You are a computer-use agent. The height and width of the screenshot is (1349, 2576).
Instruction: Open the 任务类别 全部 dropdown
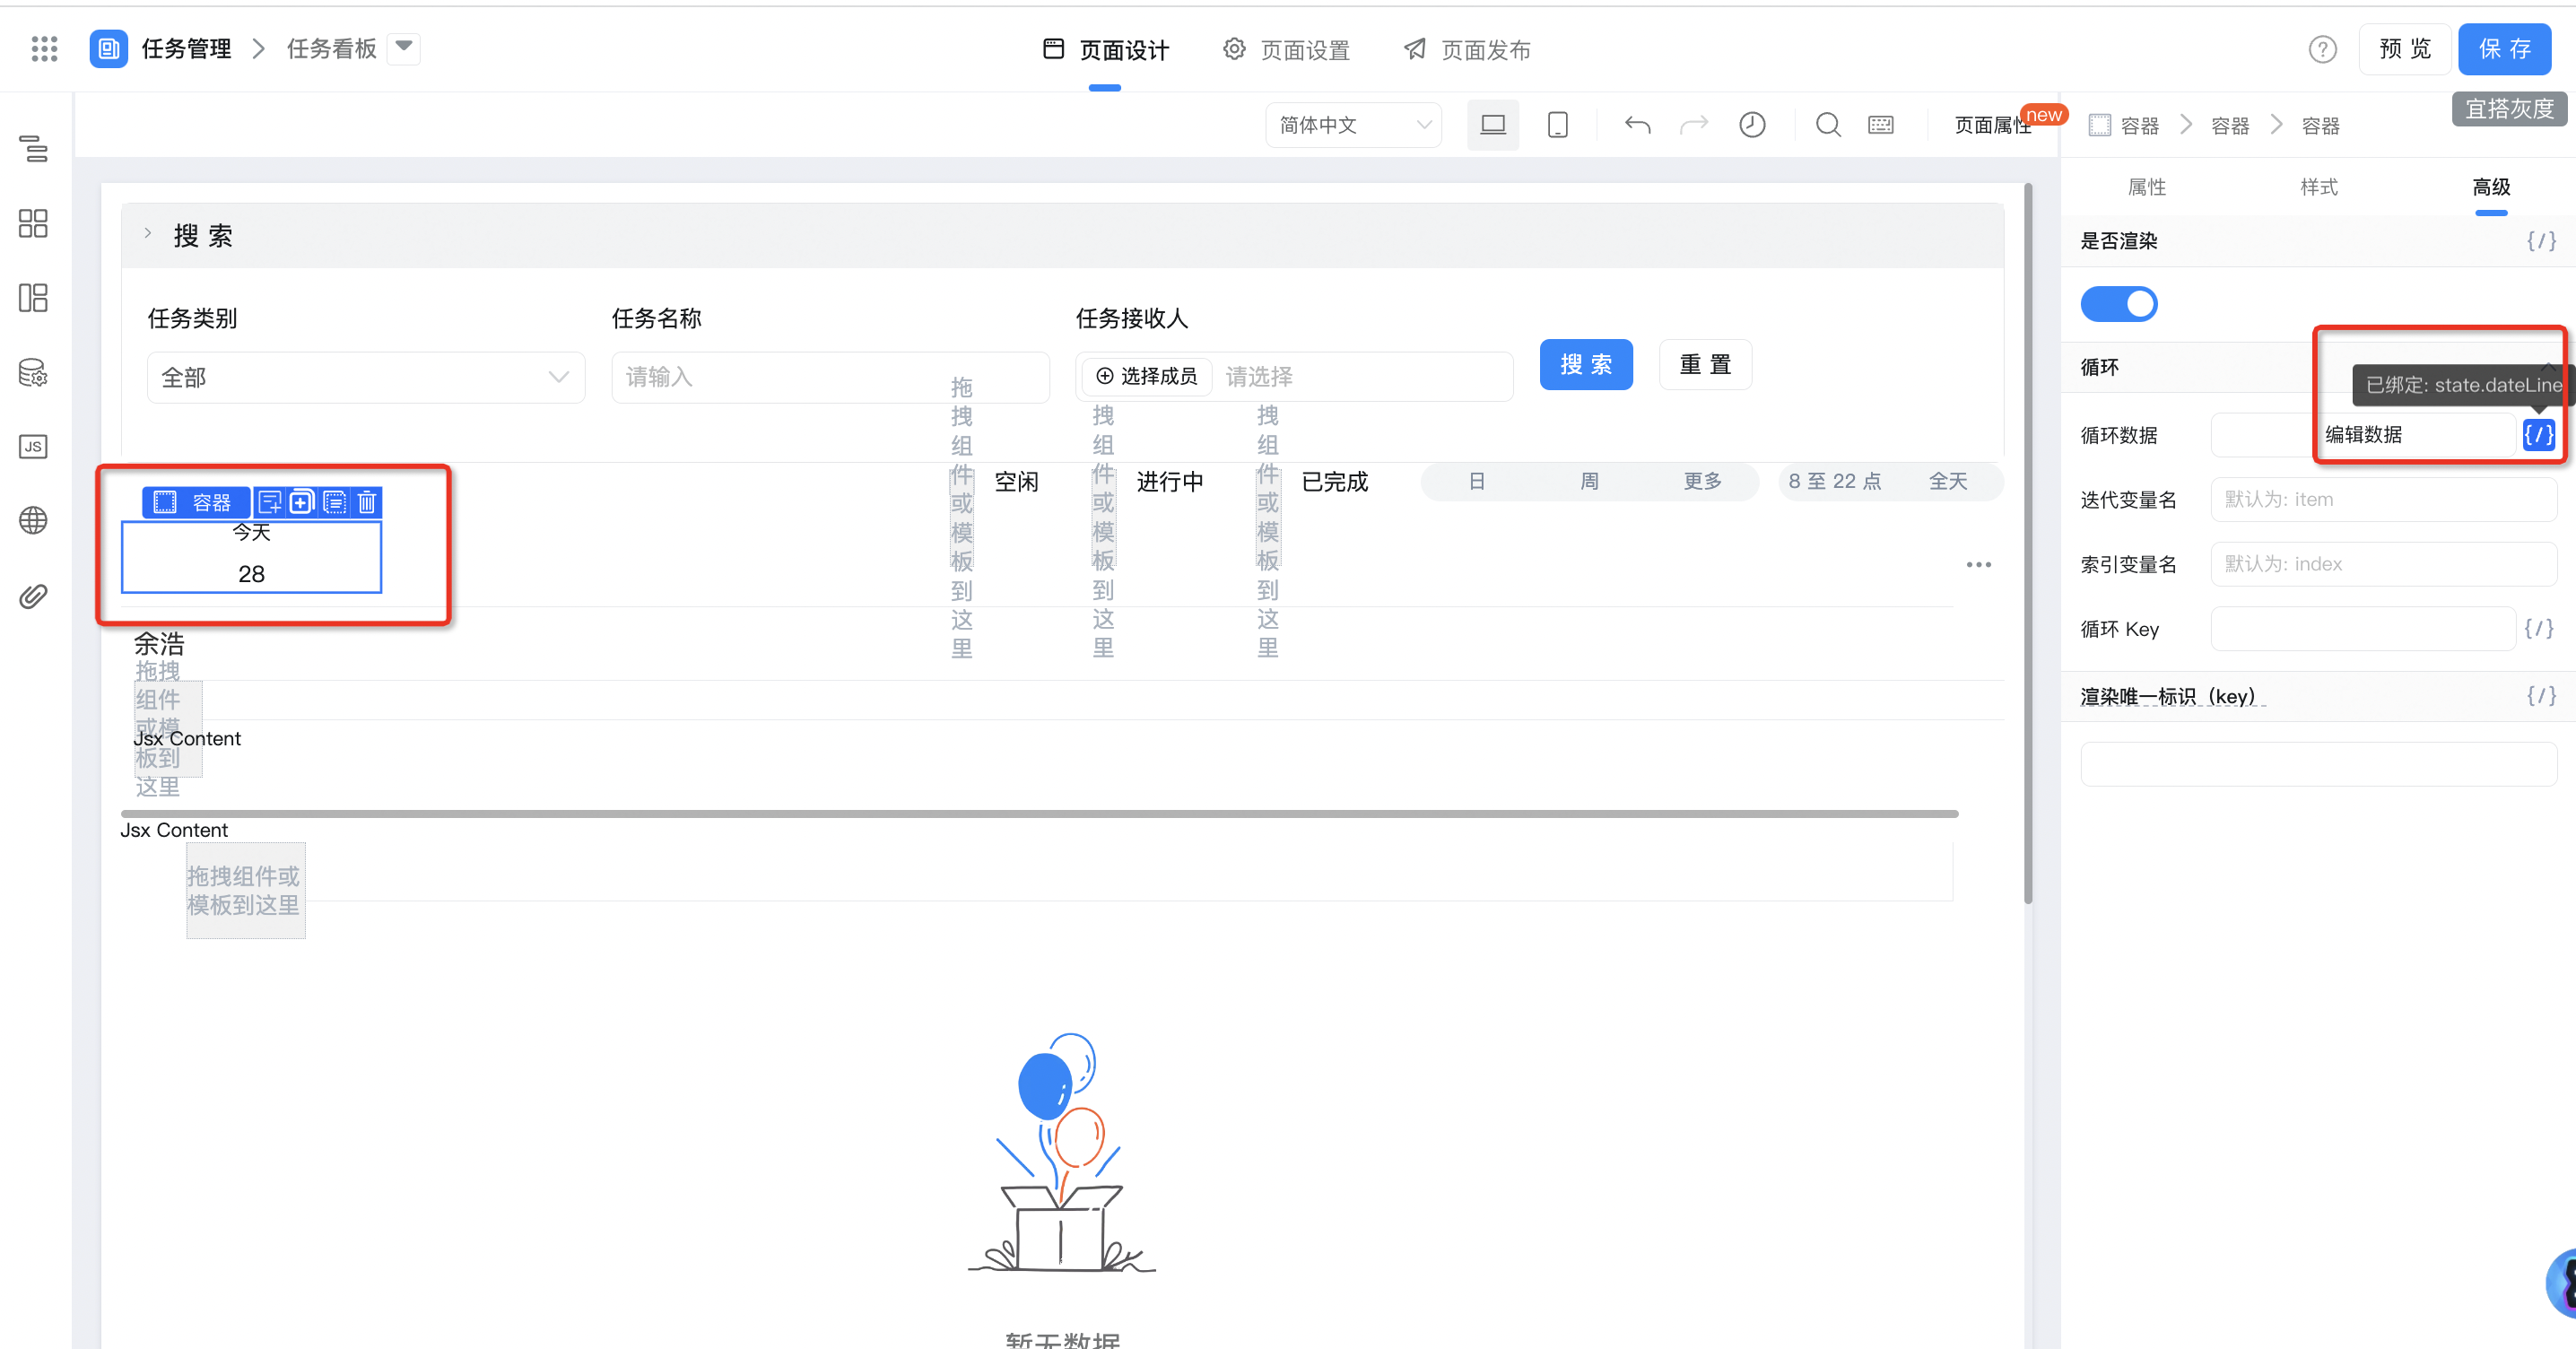click(x=366, y=377)
